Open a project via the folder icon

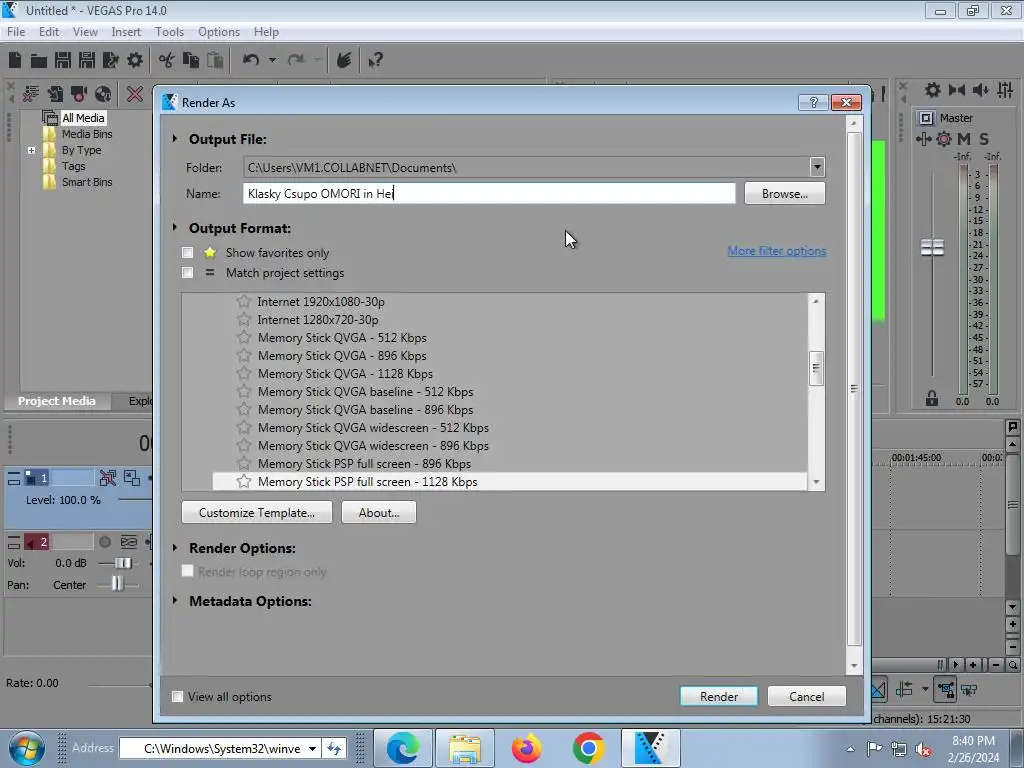tap(39, 60)
